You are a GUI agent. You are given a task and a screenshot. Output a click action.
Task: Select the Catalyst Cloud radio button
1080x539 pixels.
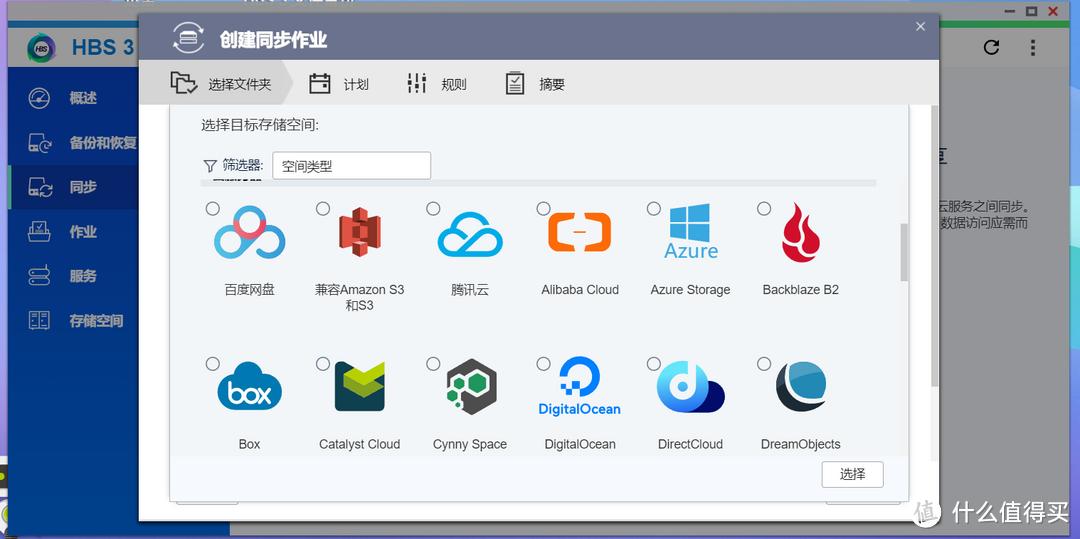pos(323,364)
